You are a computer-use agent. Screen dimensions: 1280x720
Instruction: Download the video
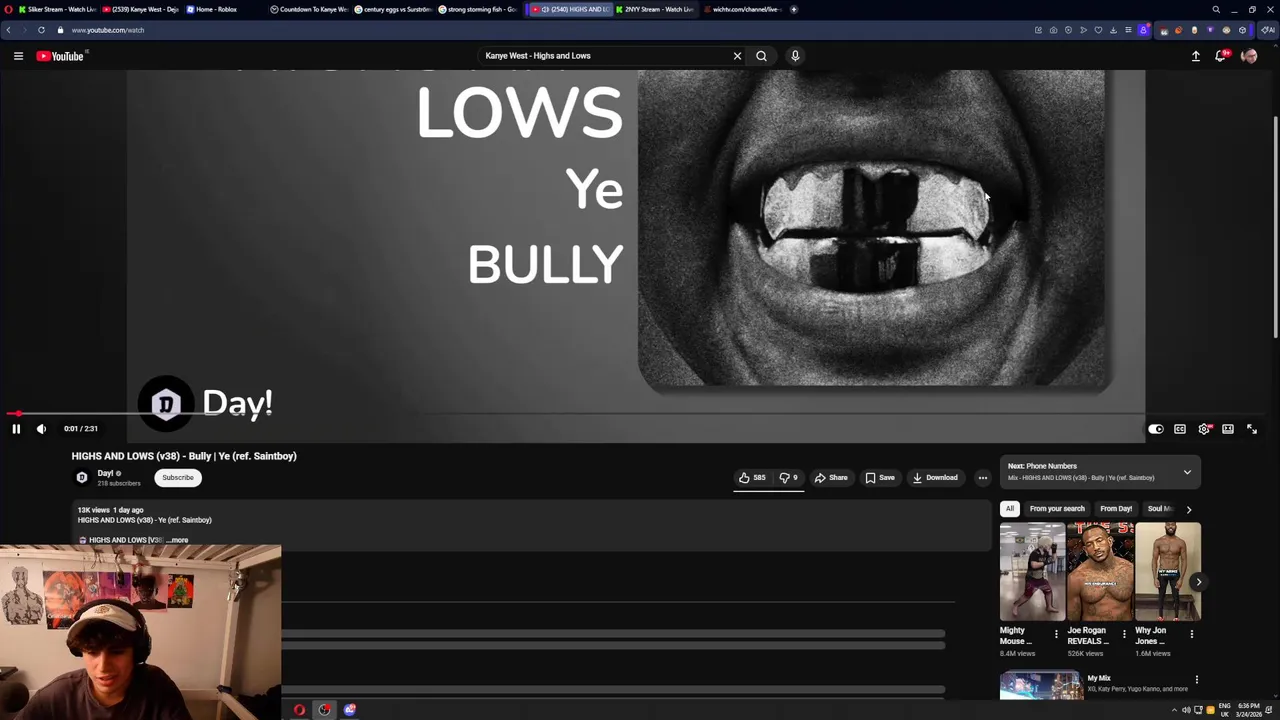(x=935, y=478)
